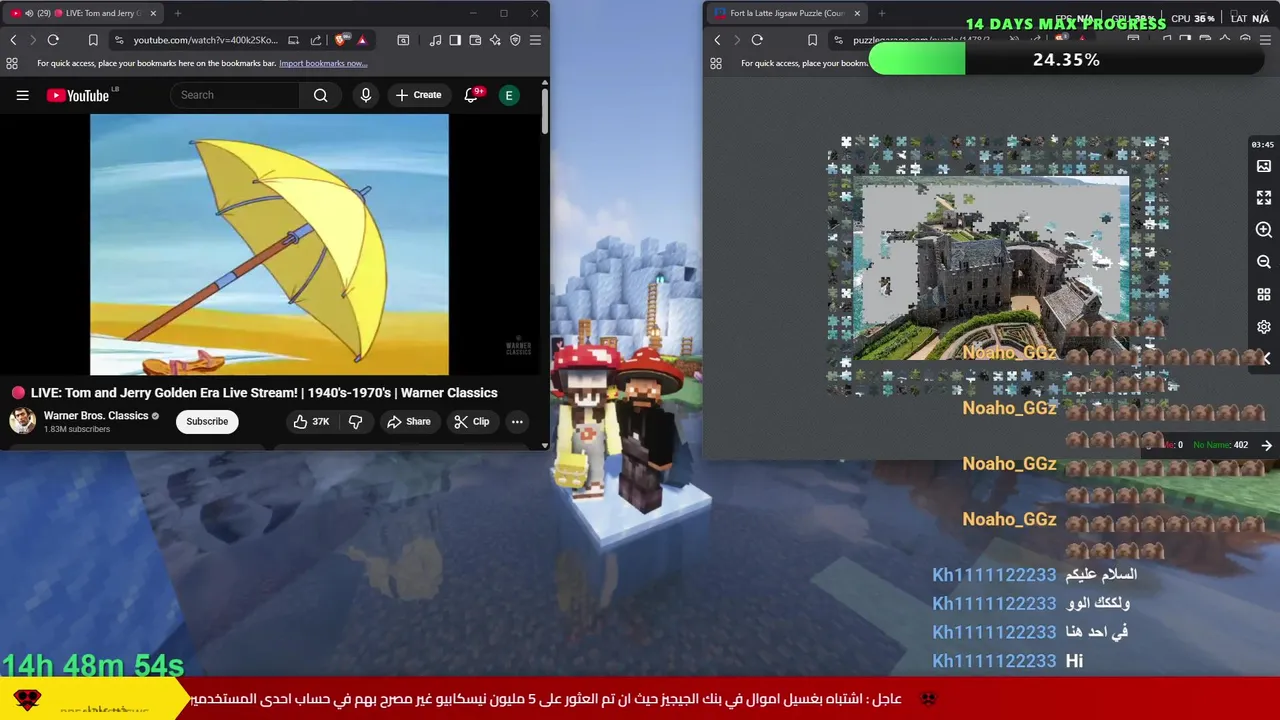The width and height of the screenshot is (1280, 720).
Task: Open Warner Bros. Classics channel avatar
Action: [22, 421]
